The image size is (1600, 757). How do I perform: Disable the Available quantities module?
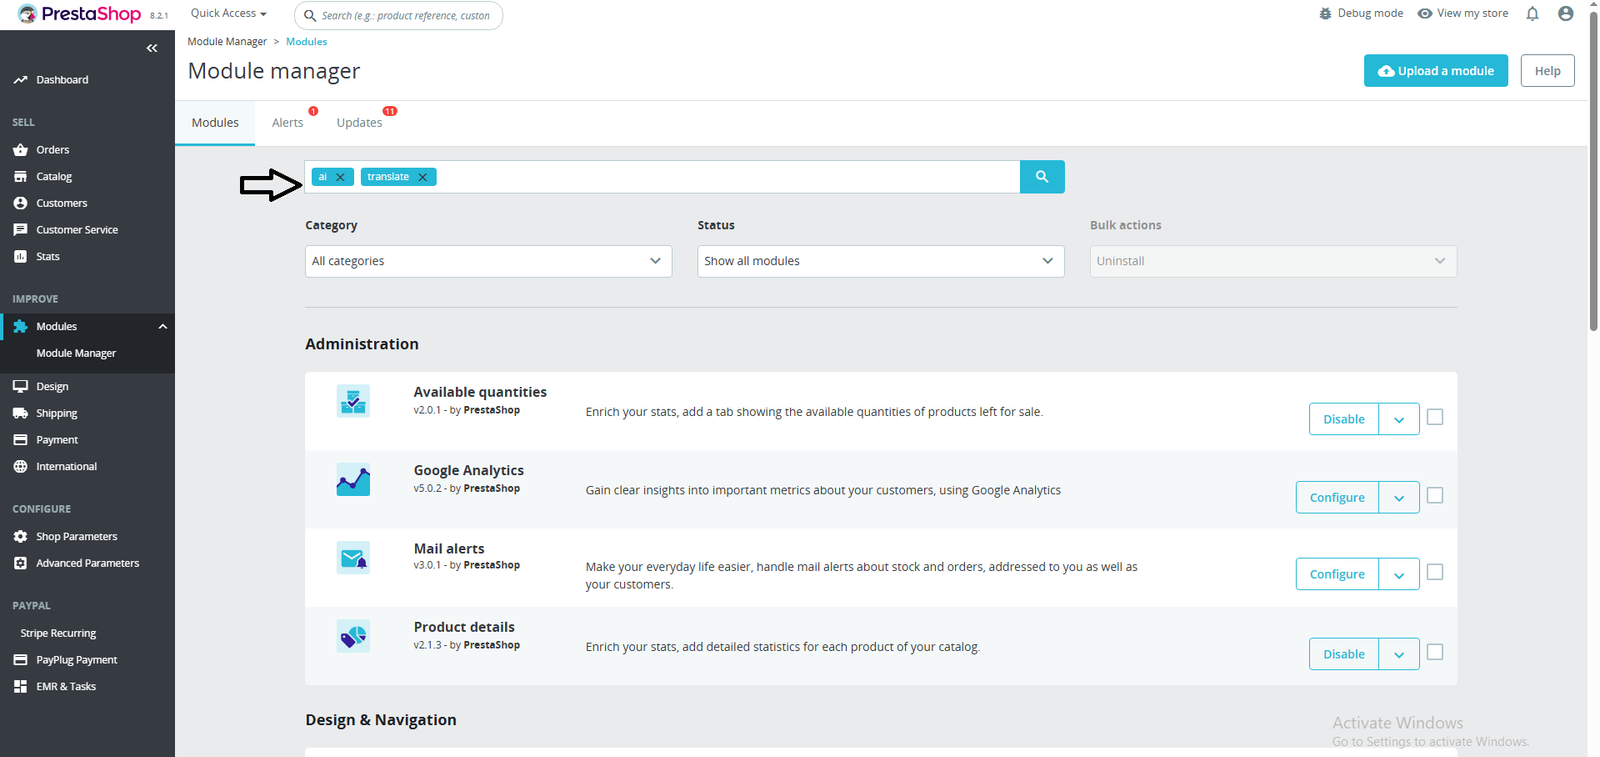point(1344,419)
